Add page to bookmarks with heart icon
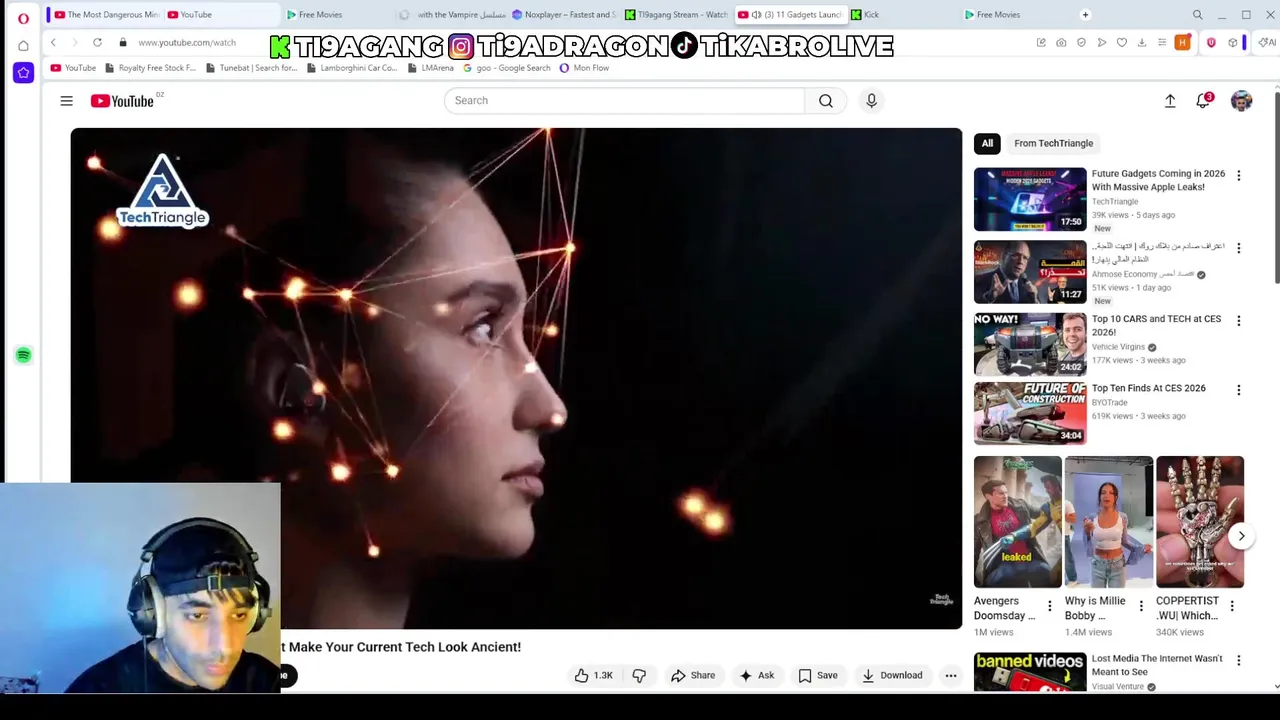The width and height of the screenshot is (1280, 720). point(1122,42)
